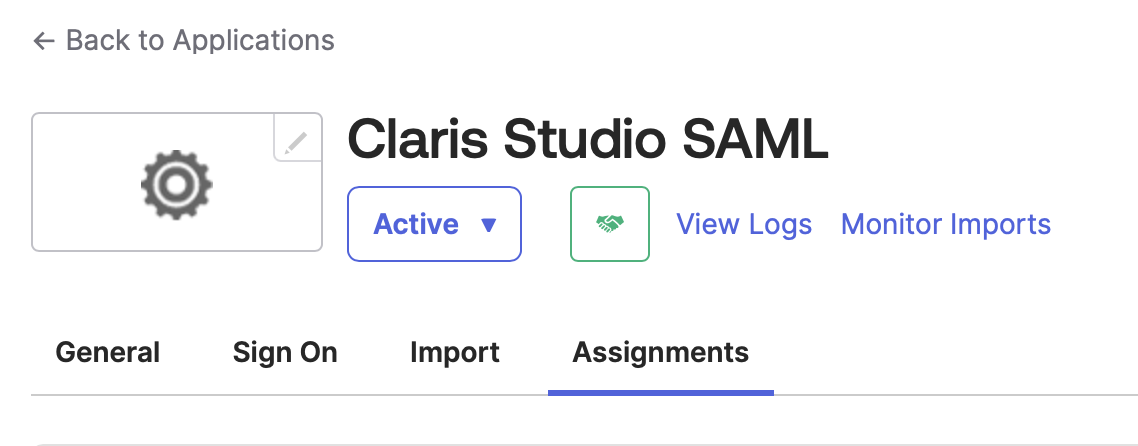This screenshot has height=446, width=1138.
Task: Click the word Applications in the back link
Action: 254,41
